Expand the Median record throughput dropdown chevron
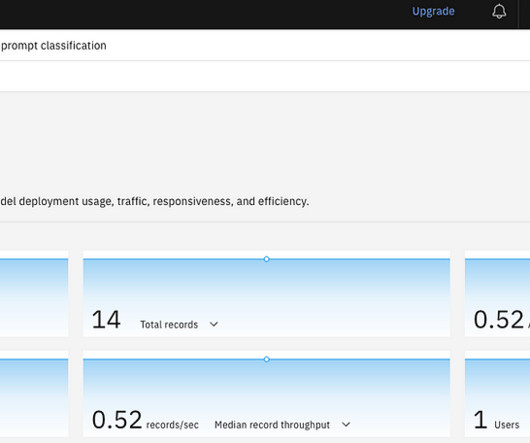The width and height of the screenshot is (530, 443). click(x=346, y=424)
